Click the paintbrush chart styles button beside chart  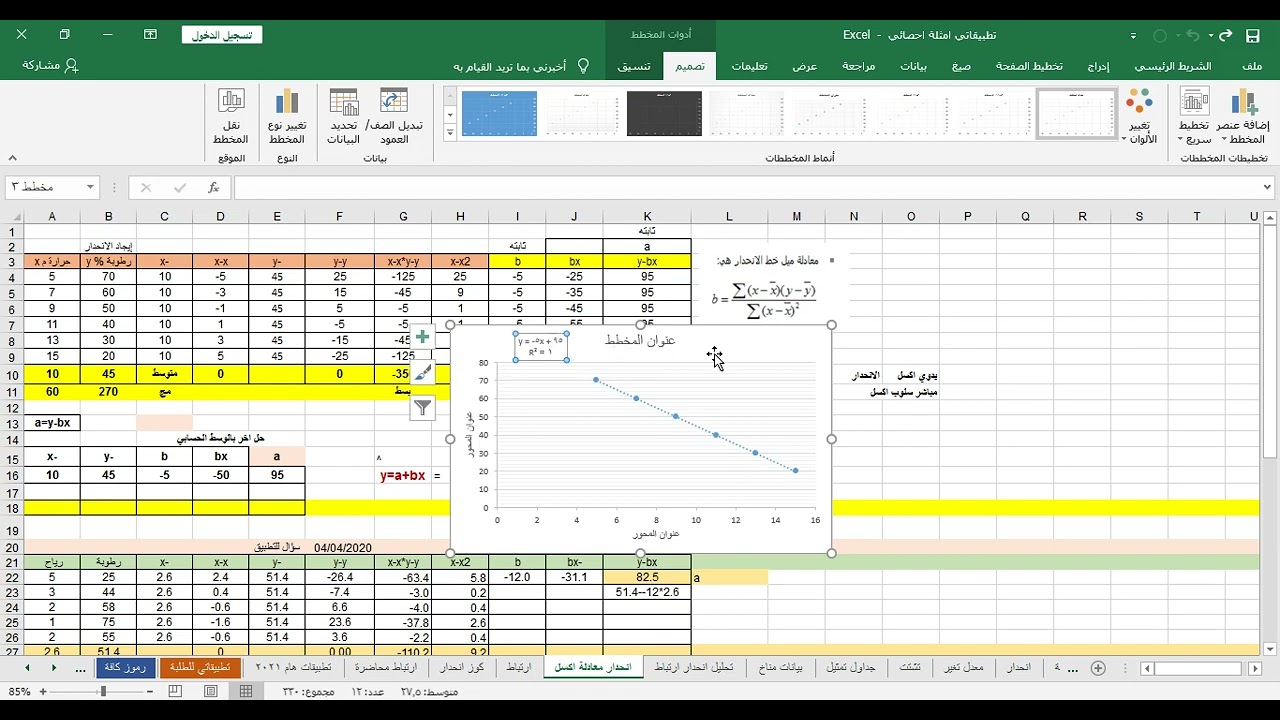pyautogui.click(x=423, y=373)
